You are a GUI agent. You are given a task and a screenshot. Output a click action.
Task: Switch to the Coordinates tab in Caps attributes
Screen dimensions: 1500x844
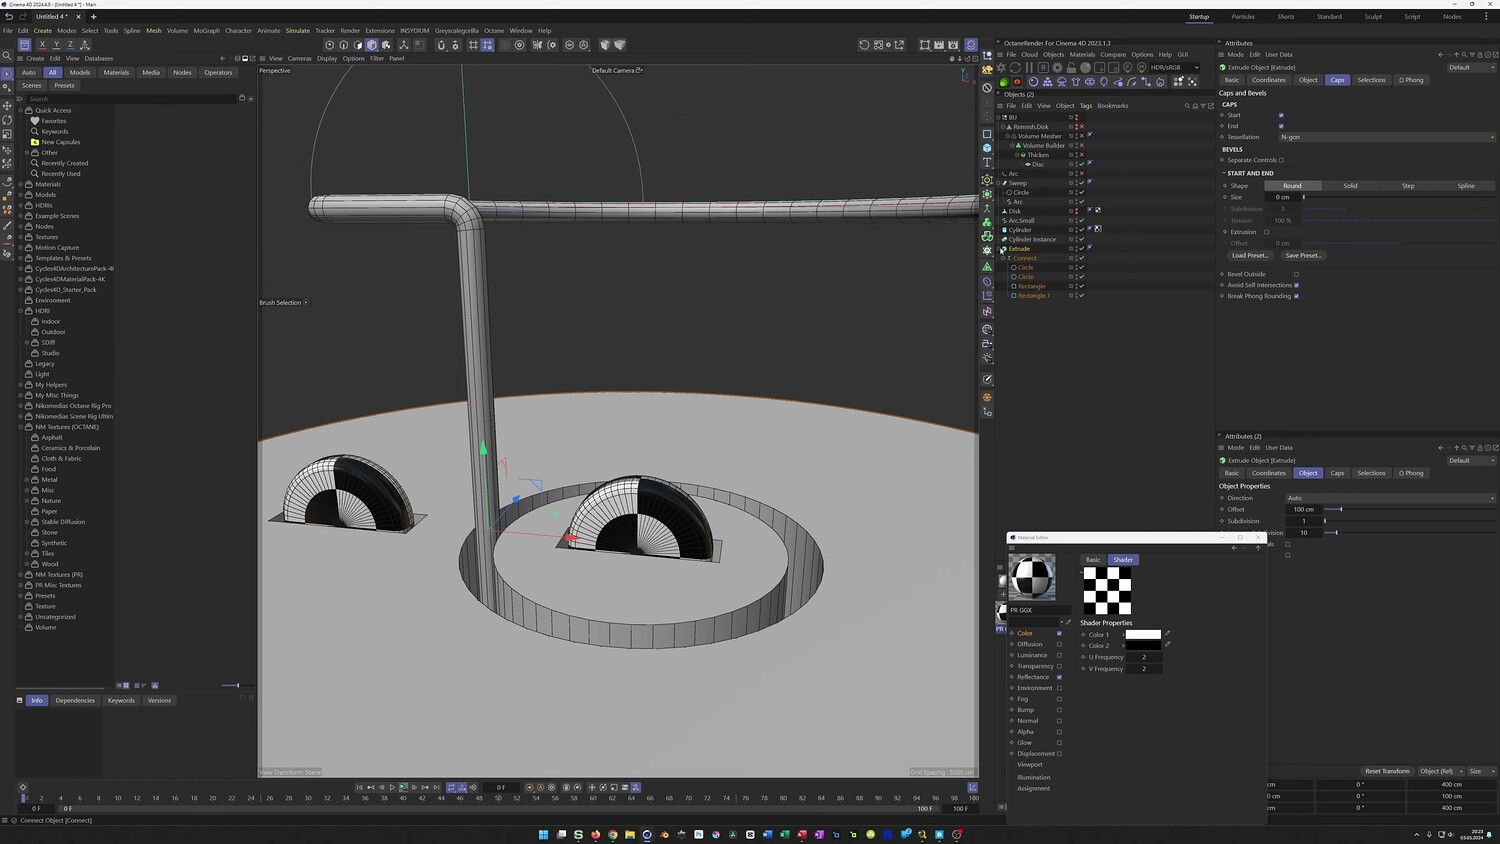click(1268, 80)
